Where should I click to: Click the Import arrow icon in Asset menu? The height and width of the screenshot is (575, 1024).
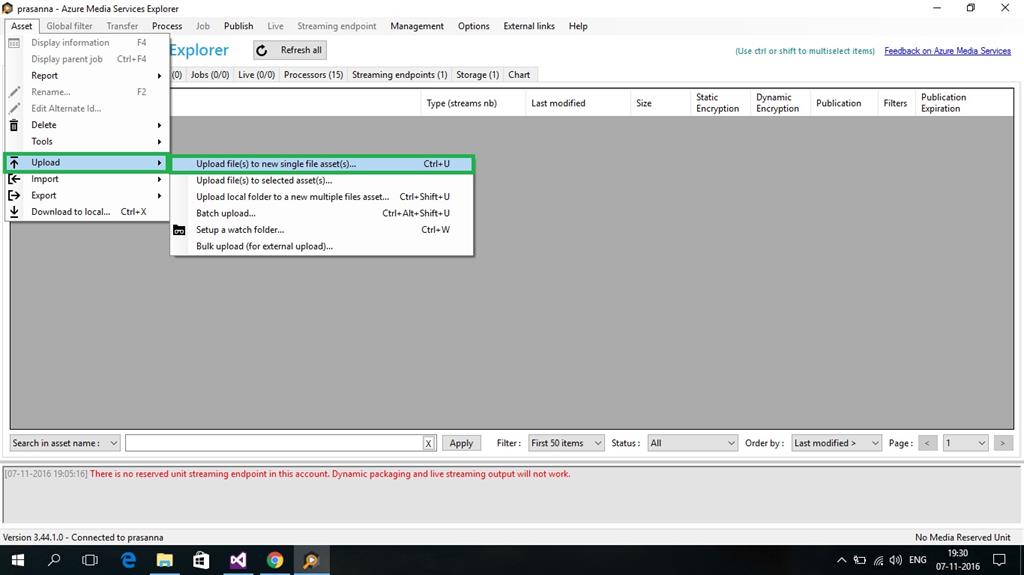[14, 179]
